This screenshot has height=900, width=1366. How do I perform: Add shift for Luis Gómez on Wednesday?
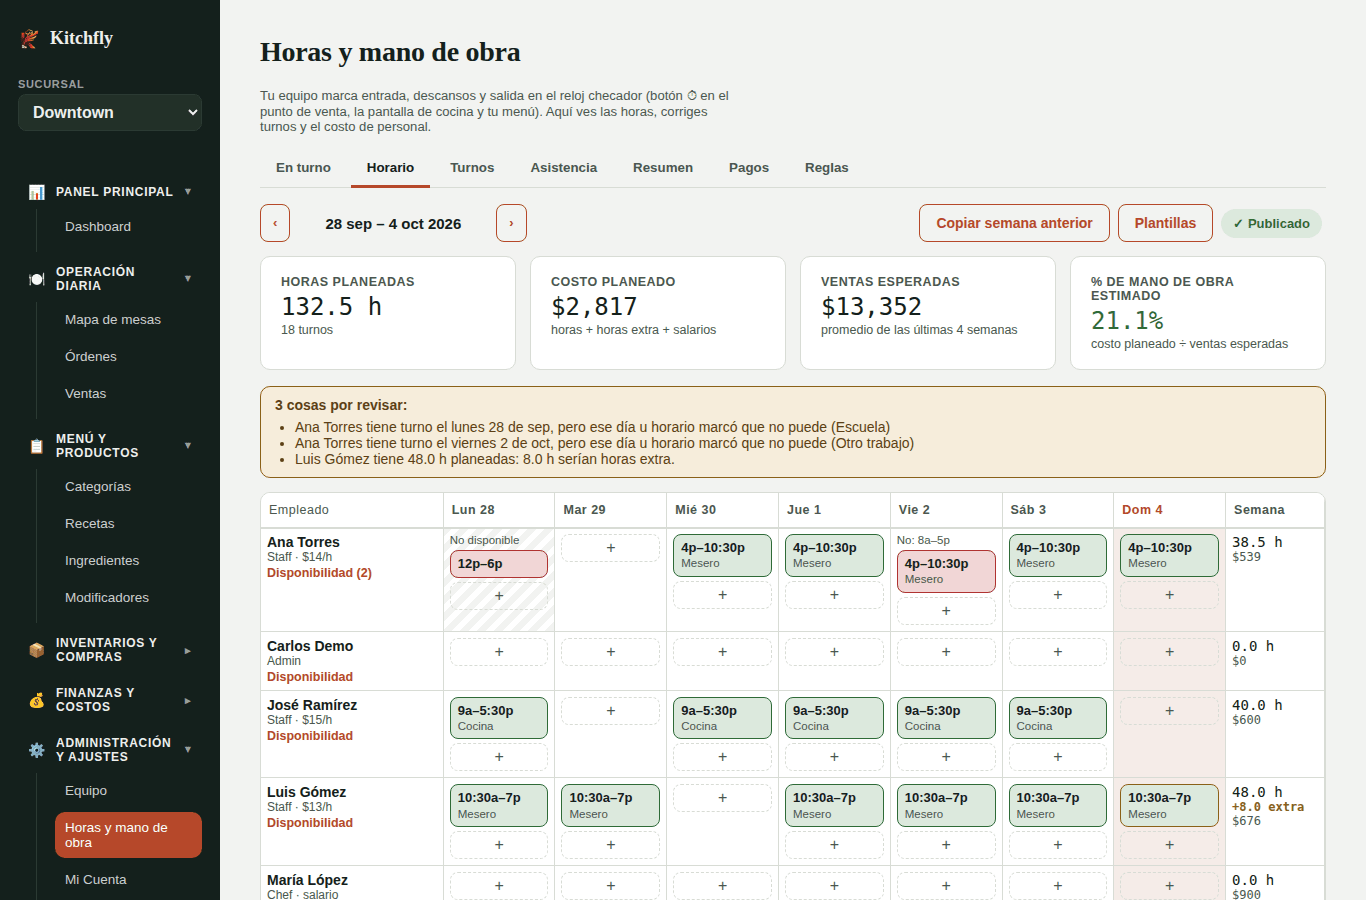(x=722, y=798)
